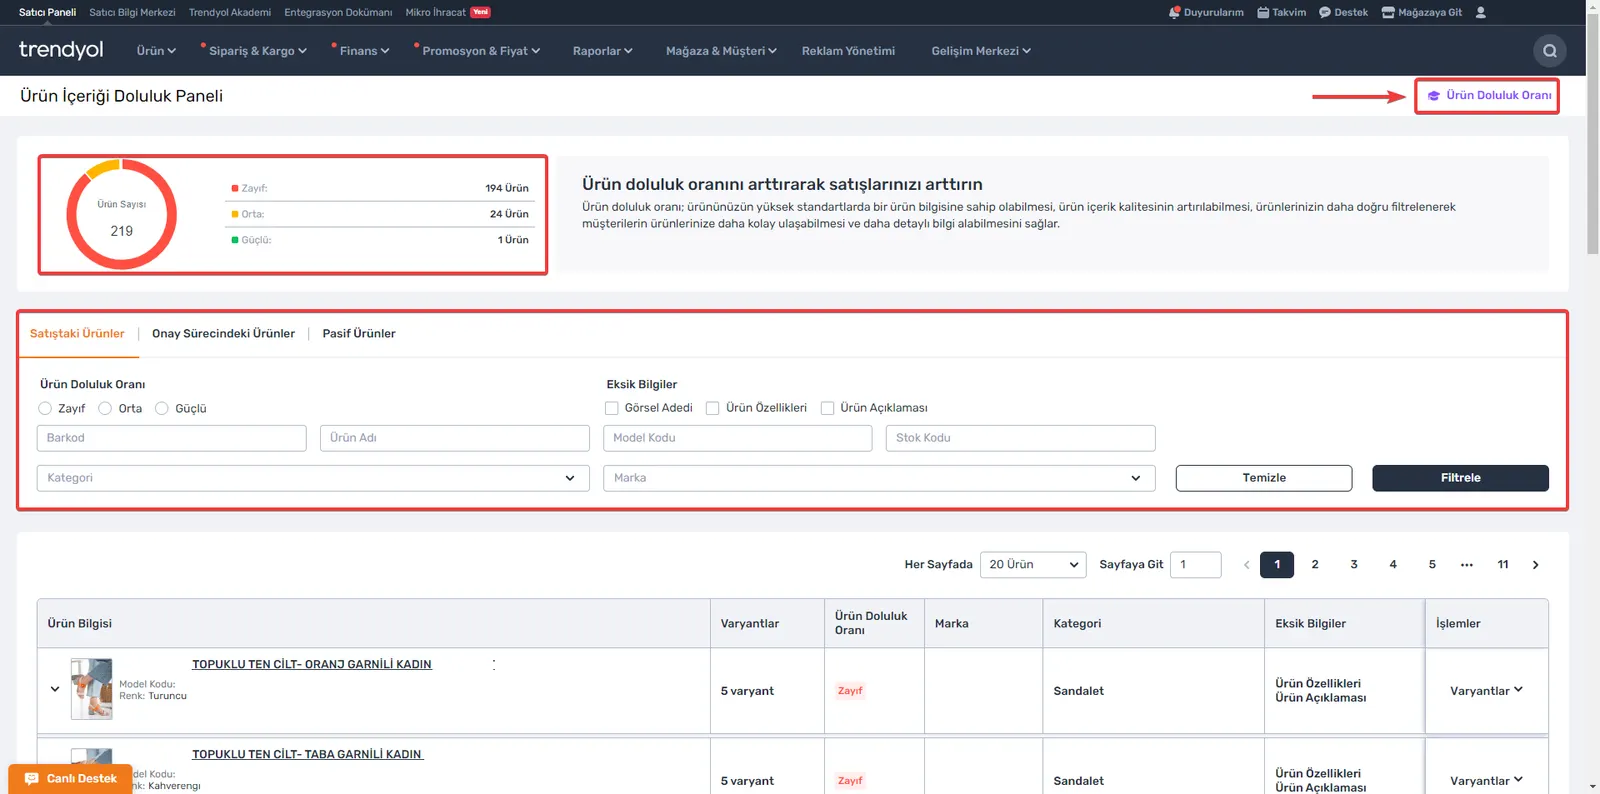
Task: Click the search magnifier icon in navbar
Action: 1549,51
